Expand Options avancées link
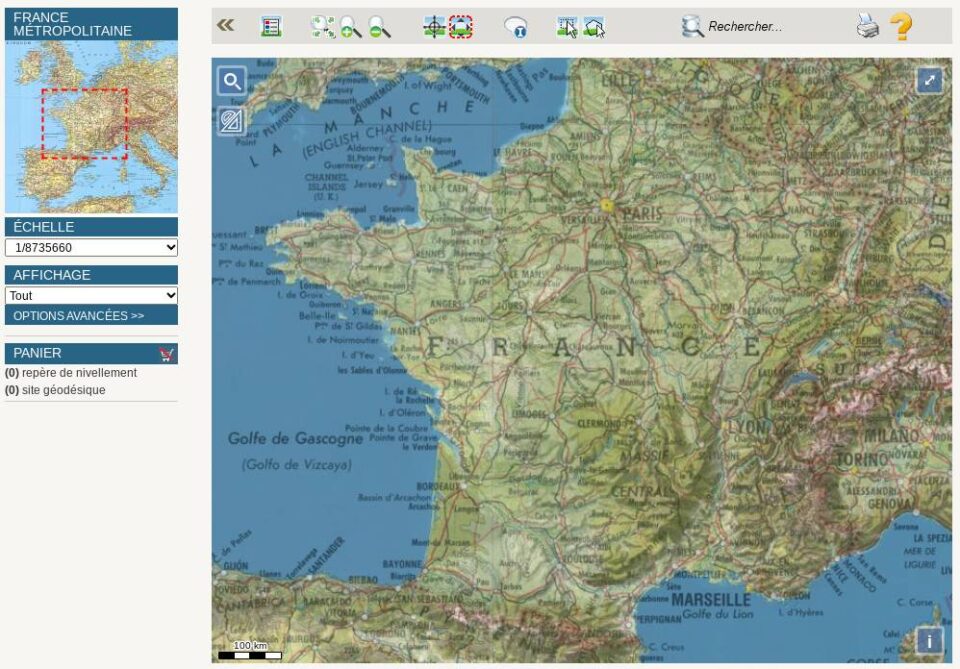This screenshot has height=669, width=960. [79, 316]
